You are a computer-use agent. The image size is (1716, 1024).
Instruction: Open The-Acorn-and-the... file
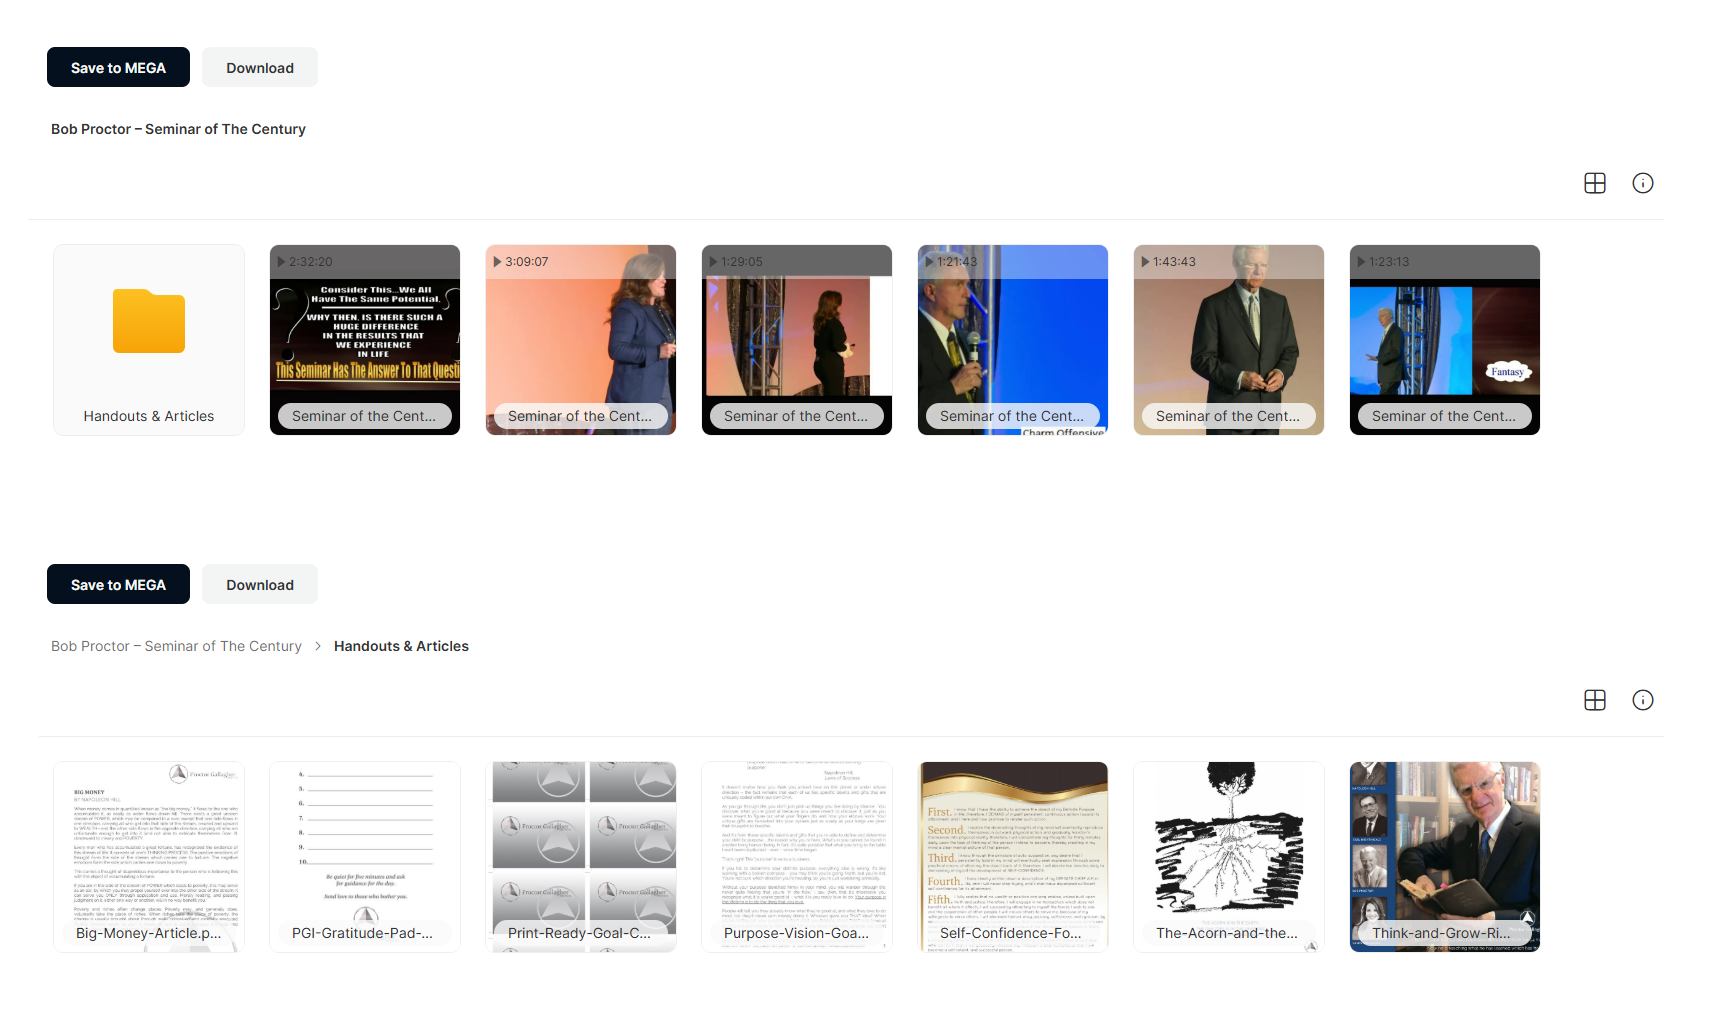(x=1229, y=857)
